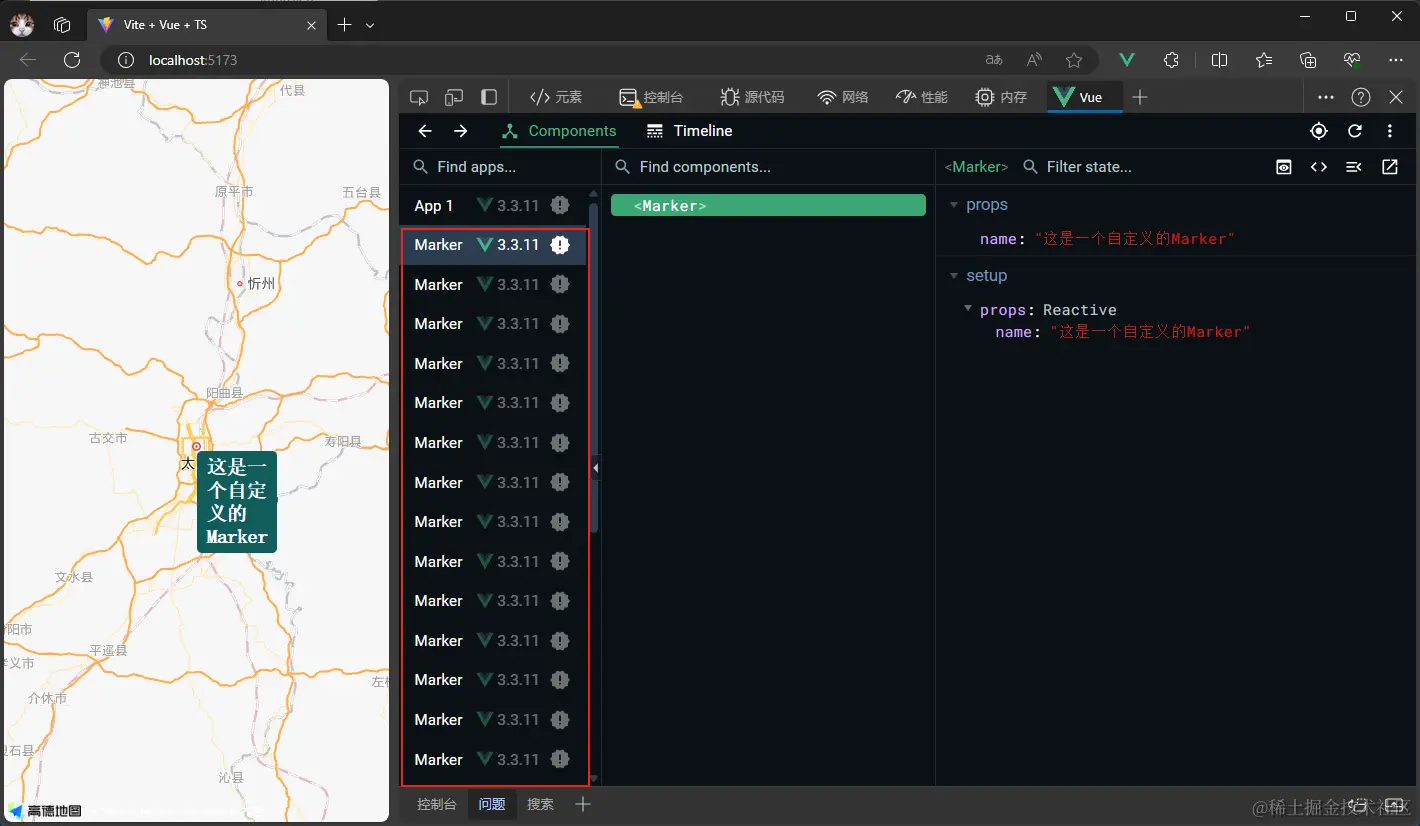Screen dimensions: 1420x826
Task: Open Vue devtools three-dot options menu
Action: pyautogui.click(x=1390, y=131)
